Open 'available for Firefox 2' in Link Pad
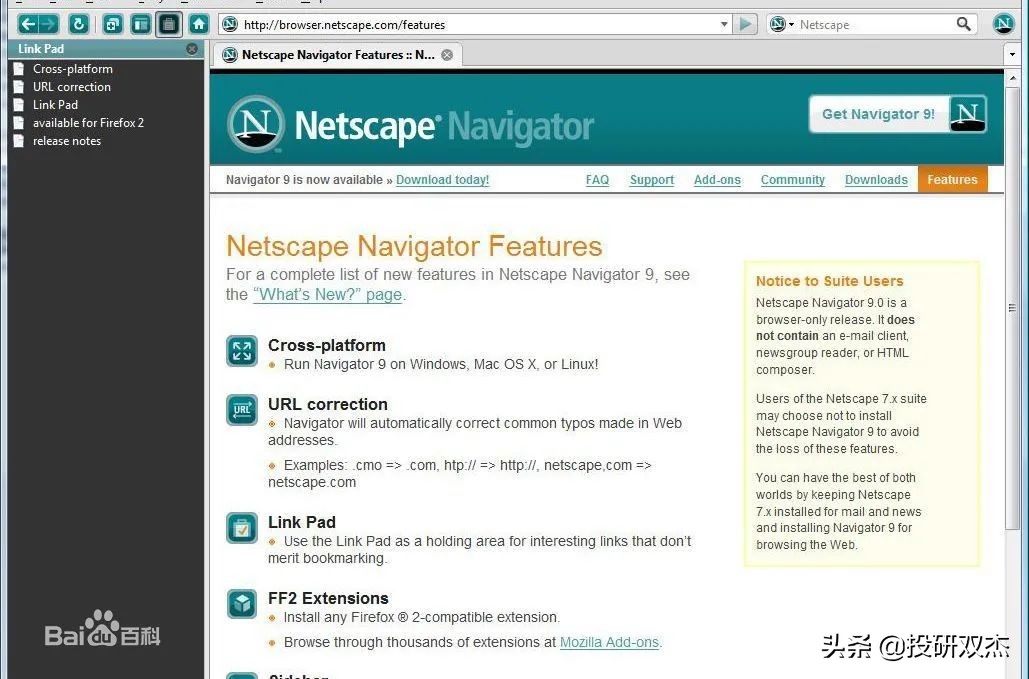Image resolution: width=1029 pixels, height=679 pixels. click(88, 123)
